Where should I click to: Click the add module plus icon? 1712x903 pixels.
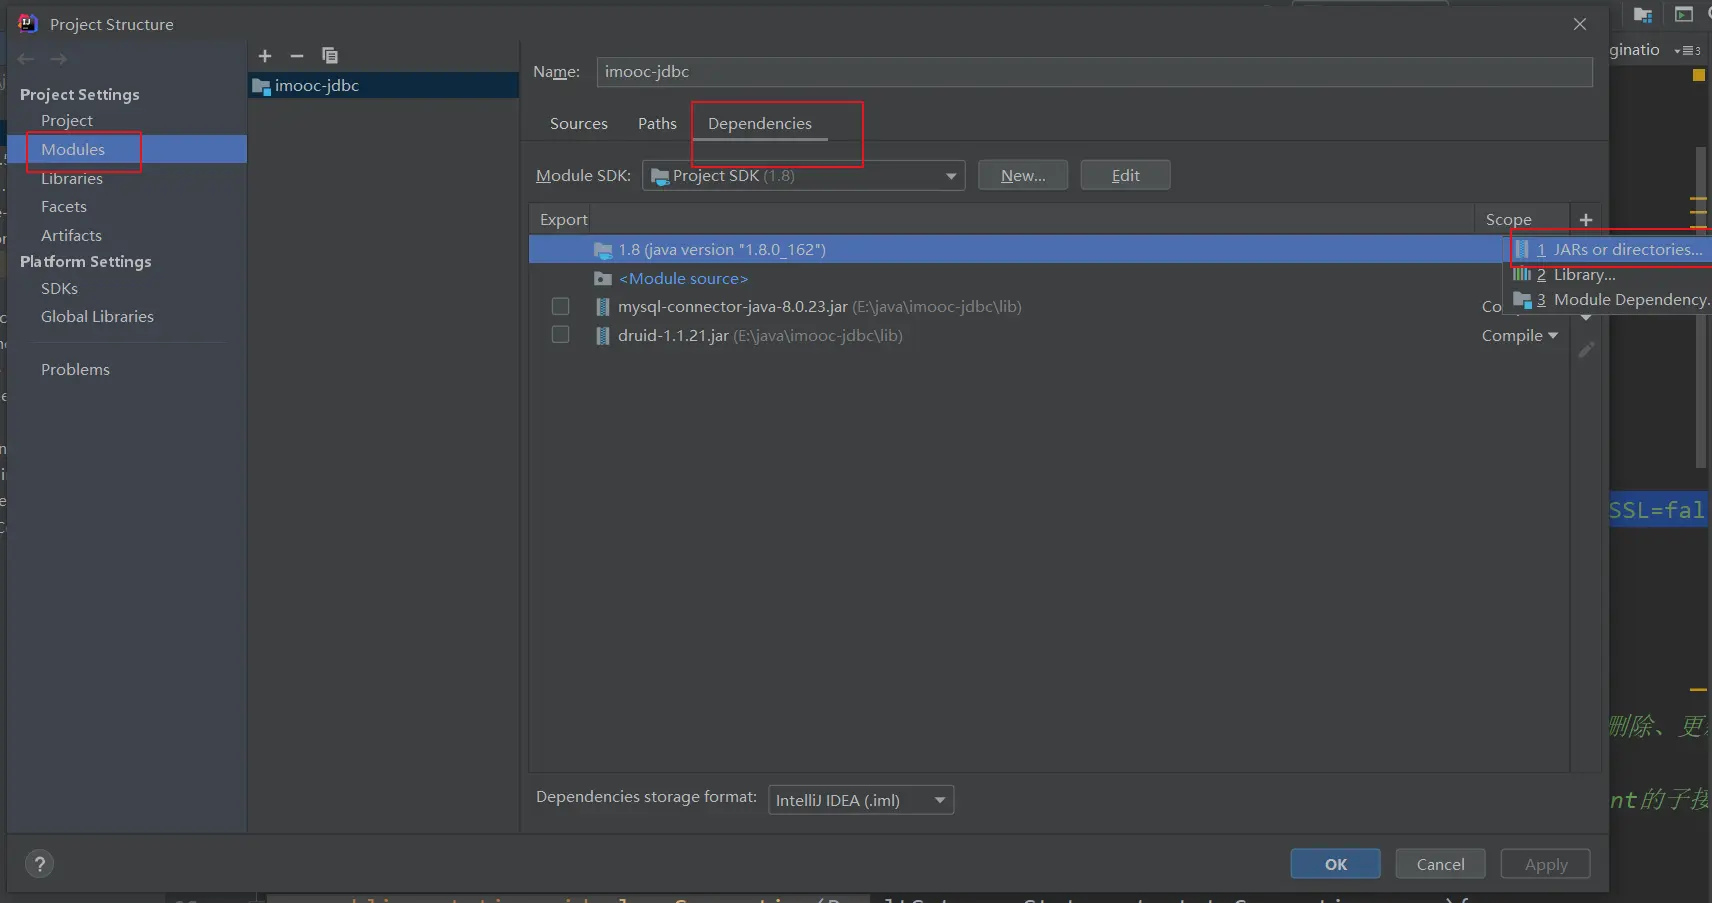(x=265, y=56)
